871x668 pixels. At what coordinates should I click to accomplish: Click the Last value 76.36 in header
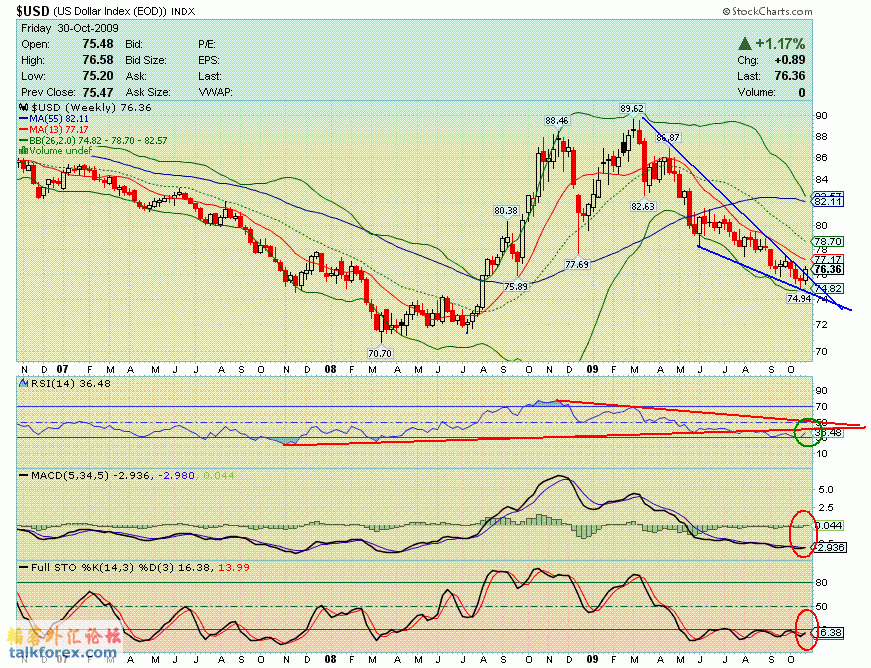point(789,76)
